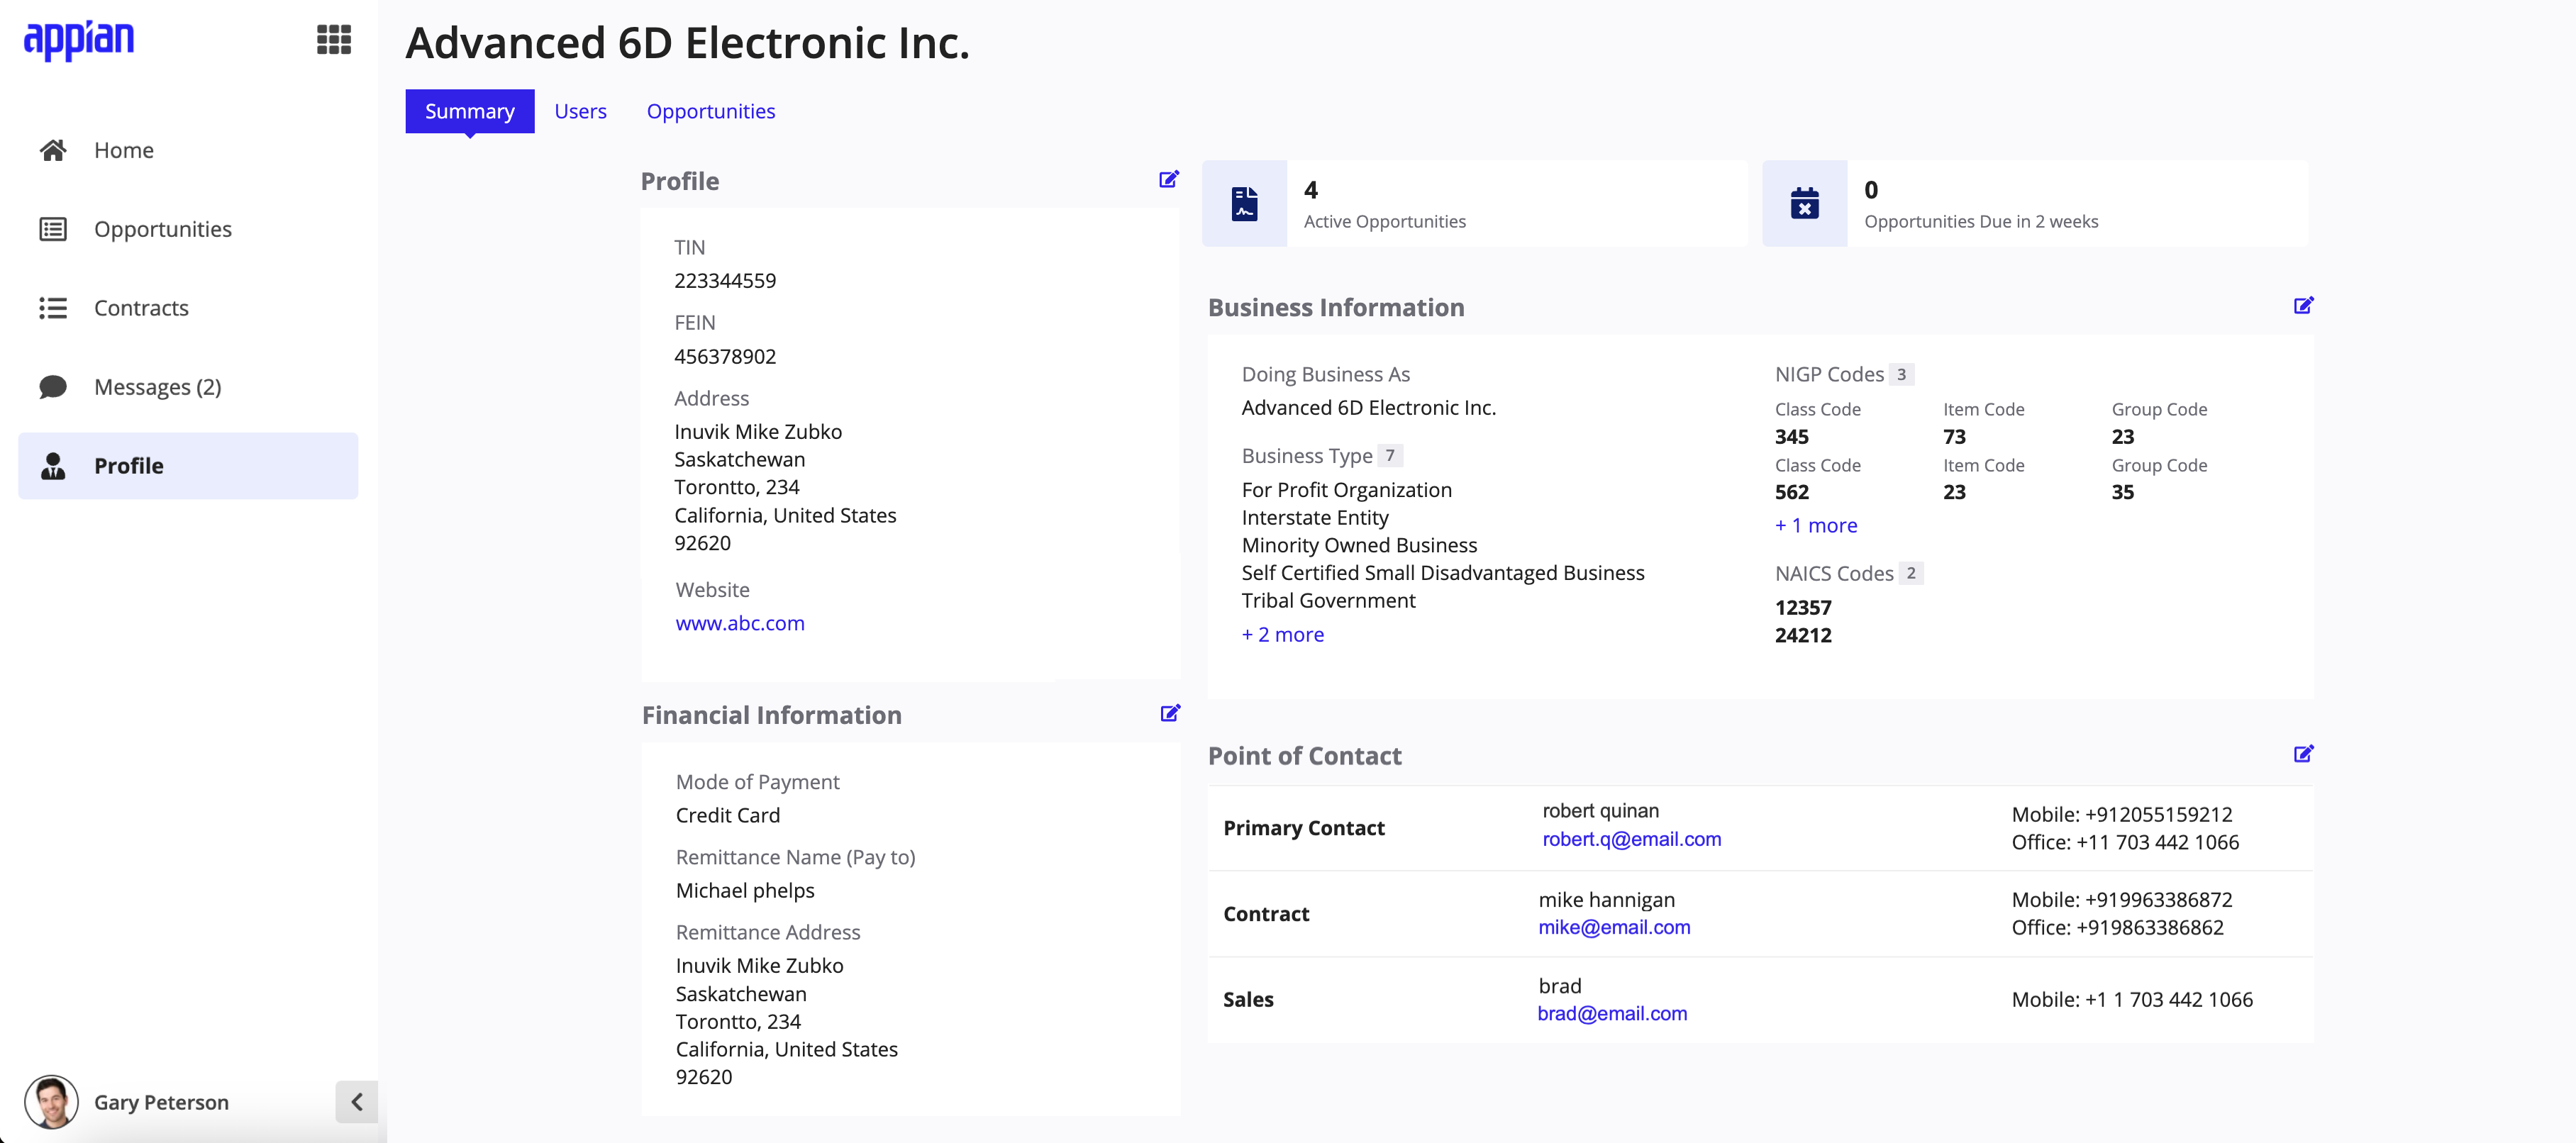2576x1143 pixels.
Task: Click the Active Opportunities document icon
Action: click(x=1243, y=202)
